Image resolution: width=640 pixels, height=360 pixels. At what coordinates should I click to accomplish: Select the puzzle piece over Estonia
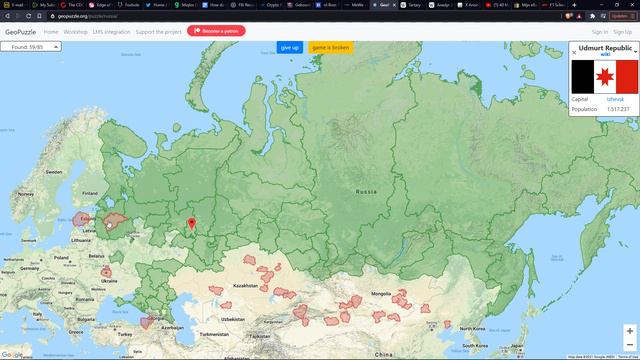click(x=81, y=220)
